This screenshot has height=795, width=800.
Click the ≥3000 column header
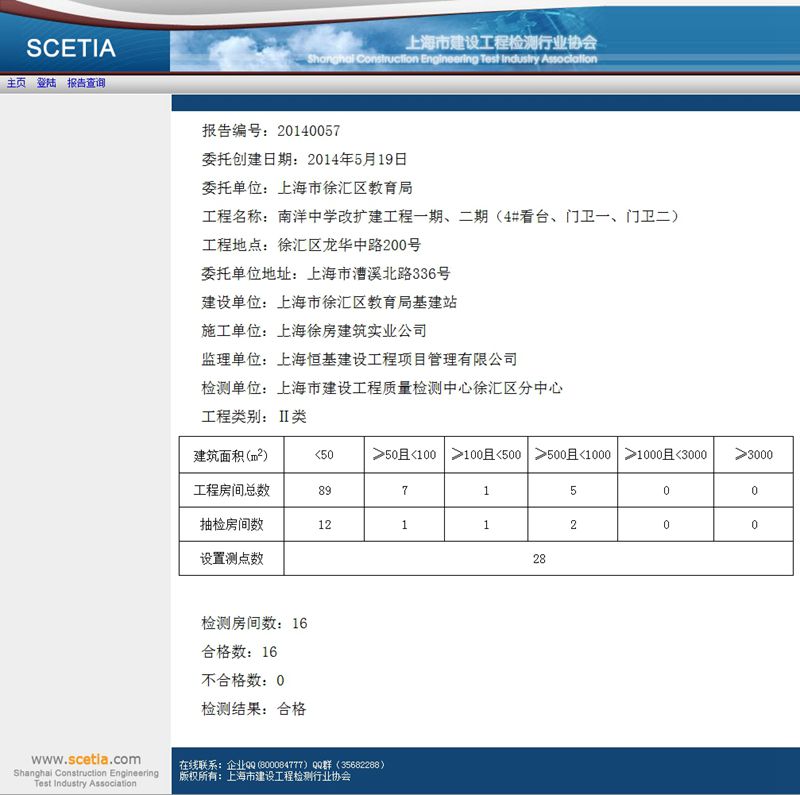[x=754, y=455]
